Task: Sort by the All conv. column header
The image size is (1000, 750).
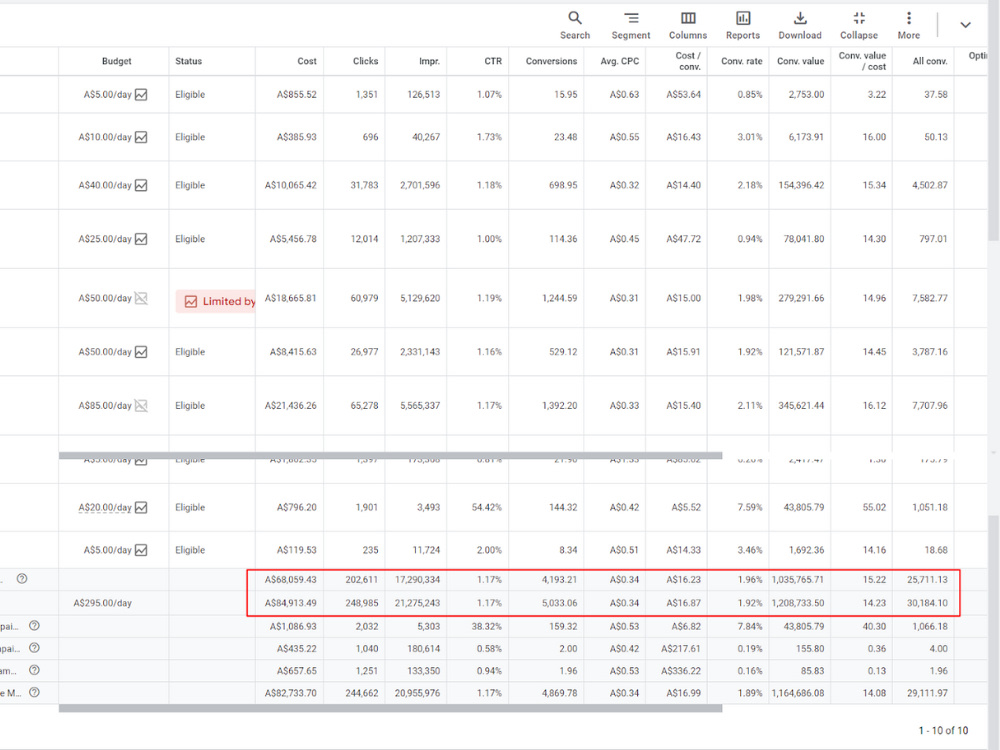Action: click(930, 61)
